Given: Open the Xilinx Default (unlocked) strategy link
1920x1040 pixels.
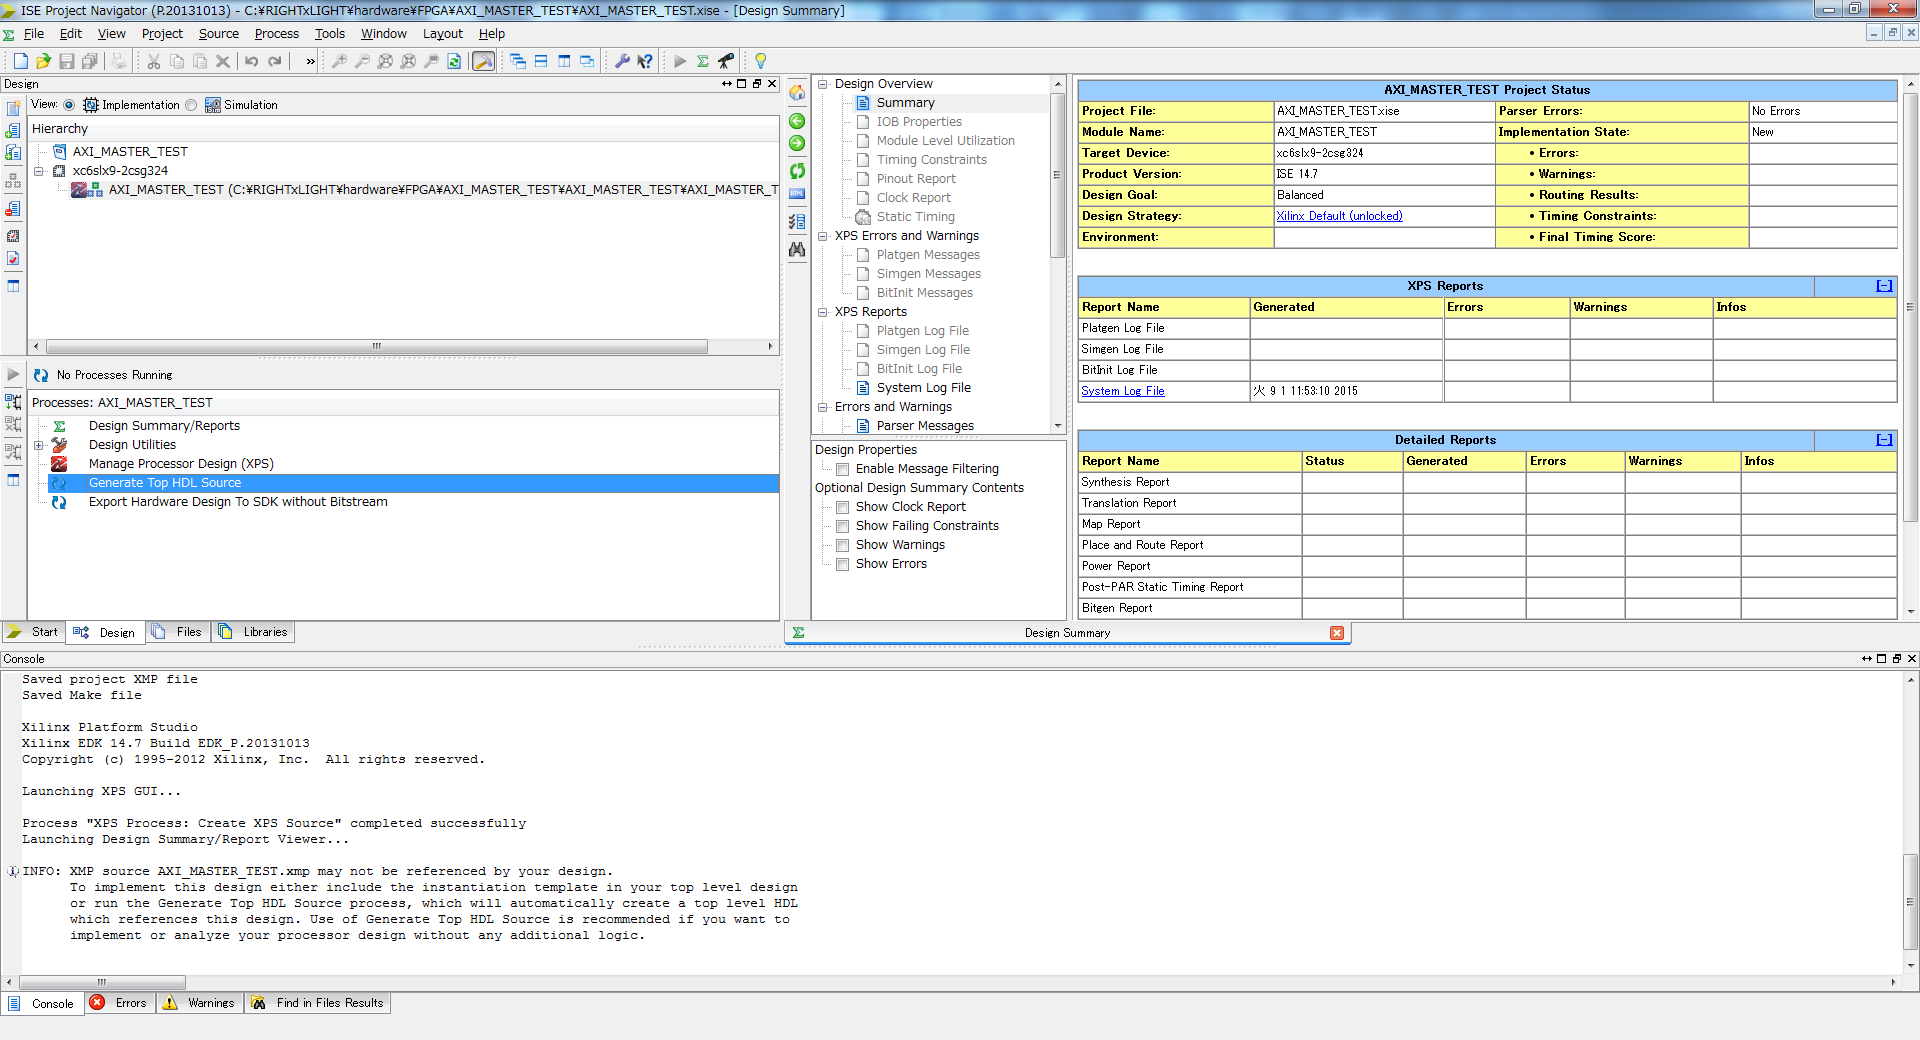Looking at the screenshot, I should click(x=1339, y=216).
